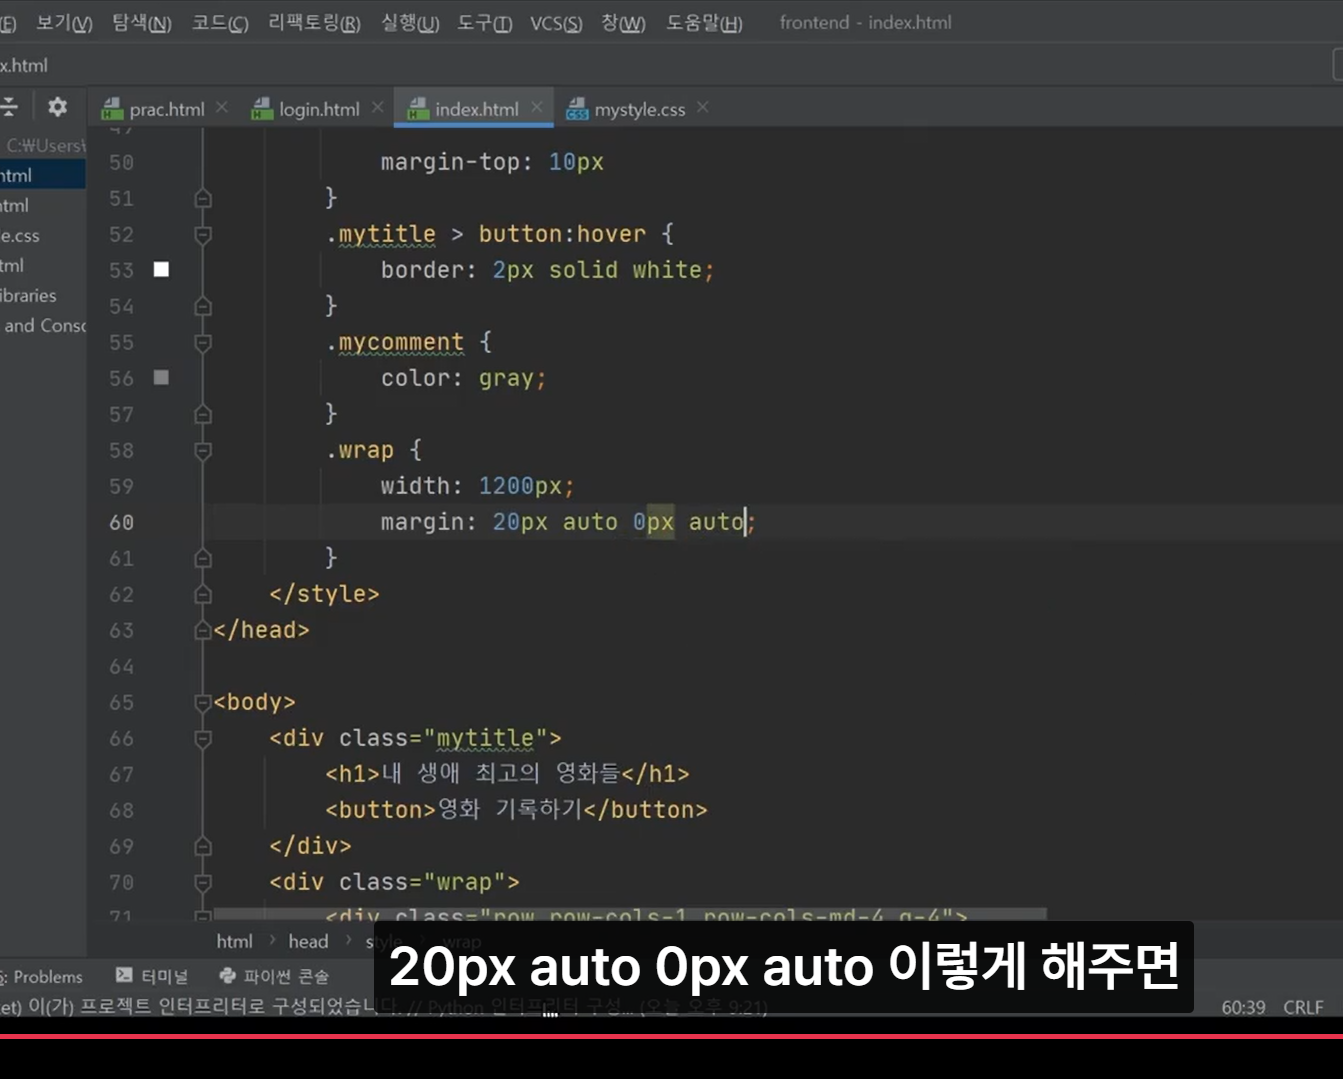Switch to the prac.html tab
The height and width of the screenshot is (1079, 1343).
(x=166, y=109)
